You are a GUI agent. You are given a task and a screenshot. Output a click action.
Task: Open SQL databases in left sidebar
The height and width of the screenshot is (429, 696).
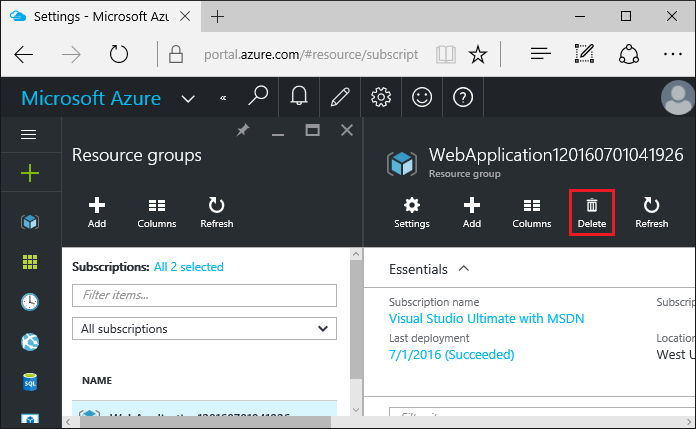click(30, 382)
